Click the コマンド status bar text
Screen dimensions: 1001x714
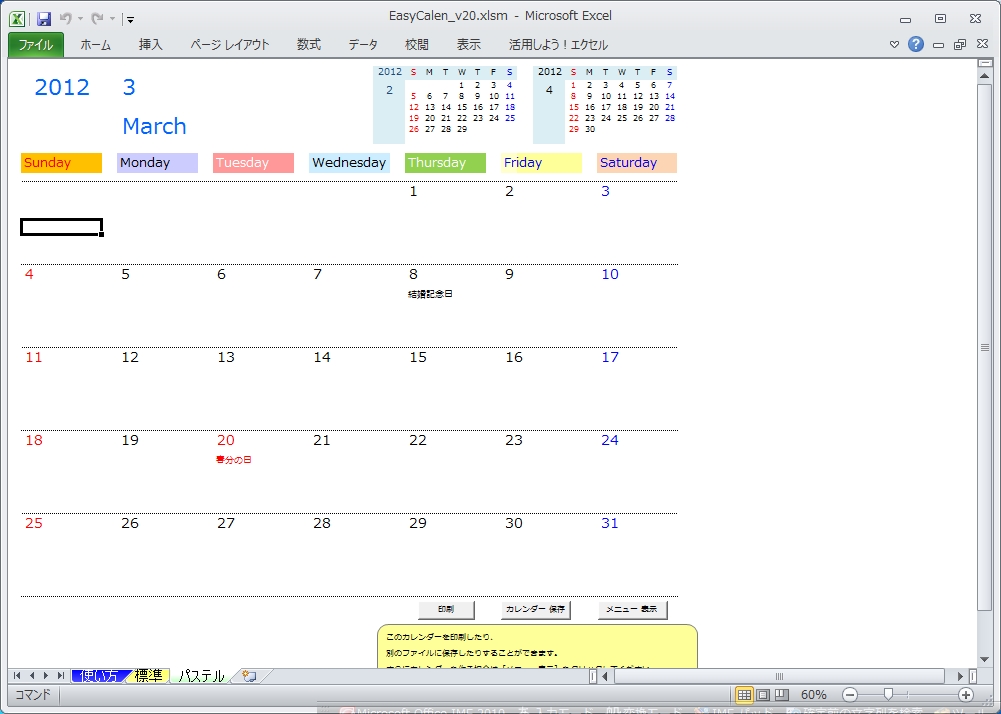(32, 695)
